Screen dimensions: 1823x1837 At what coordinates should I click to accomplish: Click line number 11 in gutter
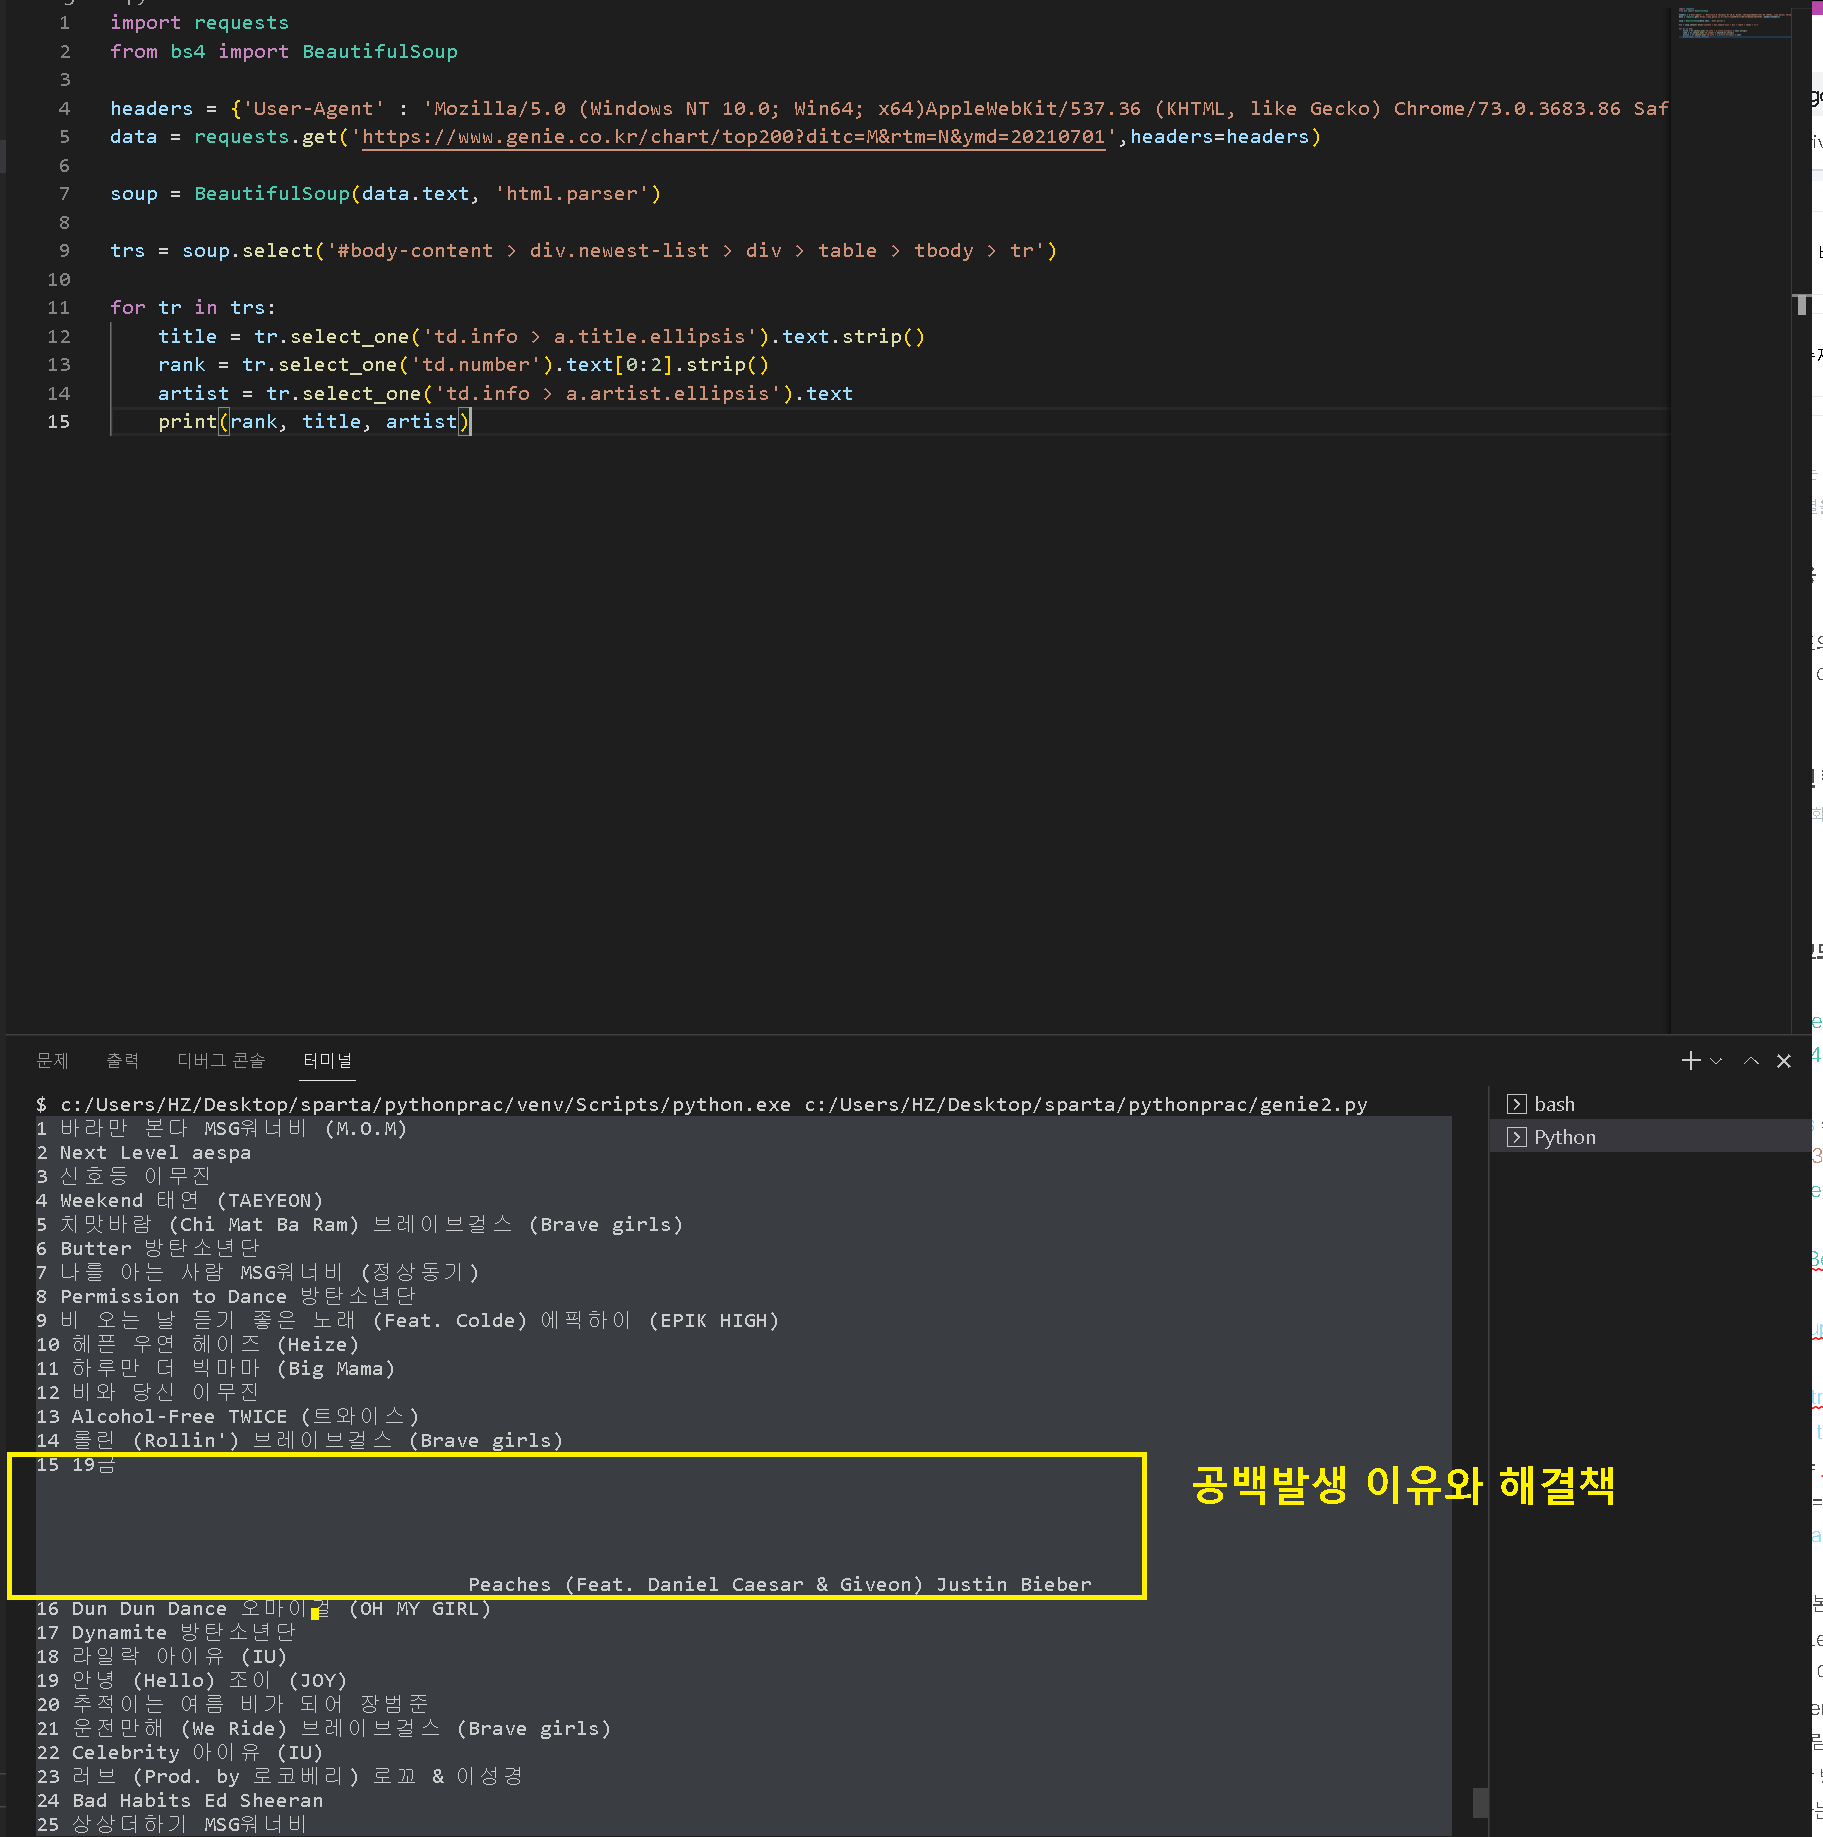coord(59,308)
